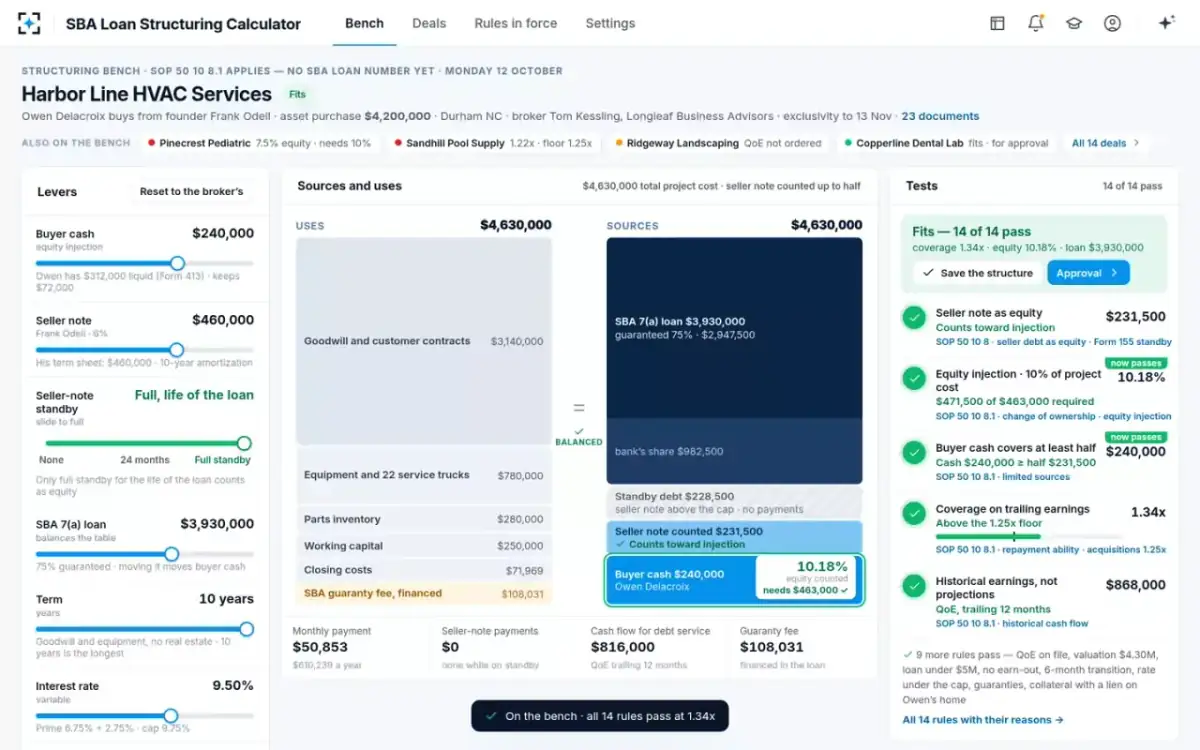The height and width of the screenshot is (750, 1200).
Task: Click green check beside Seller note as equity
Action: (914, 317)
